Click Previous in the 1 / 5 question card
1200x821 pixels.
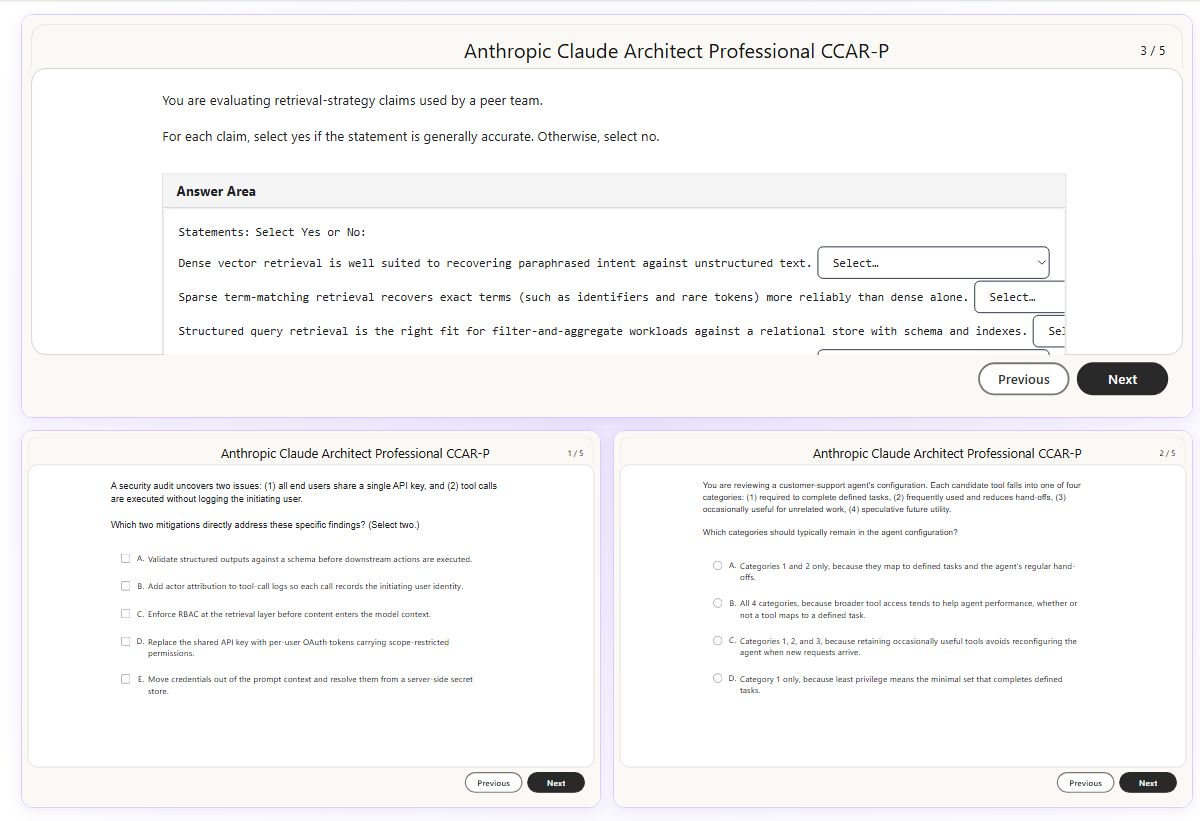pyautogui.click(x=493, y=783)
